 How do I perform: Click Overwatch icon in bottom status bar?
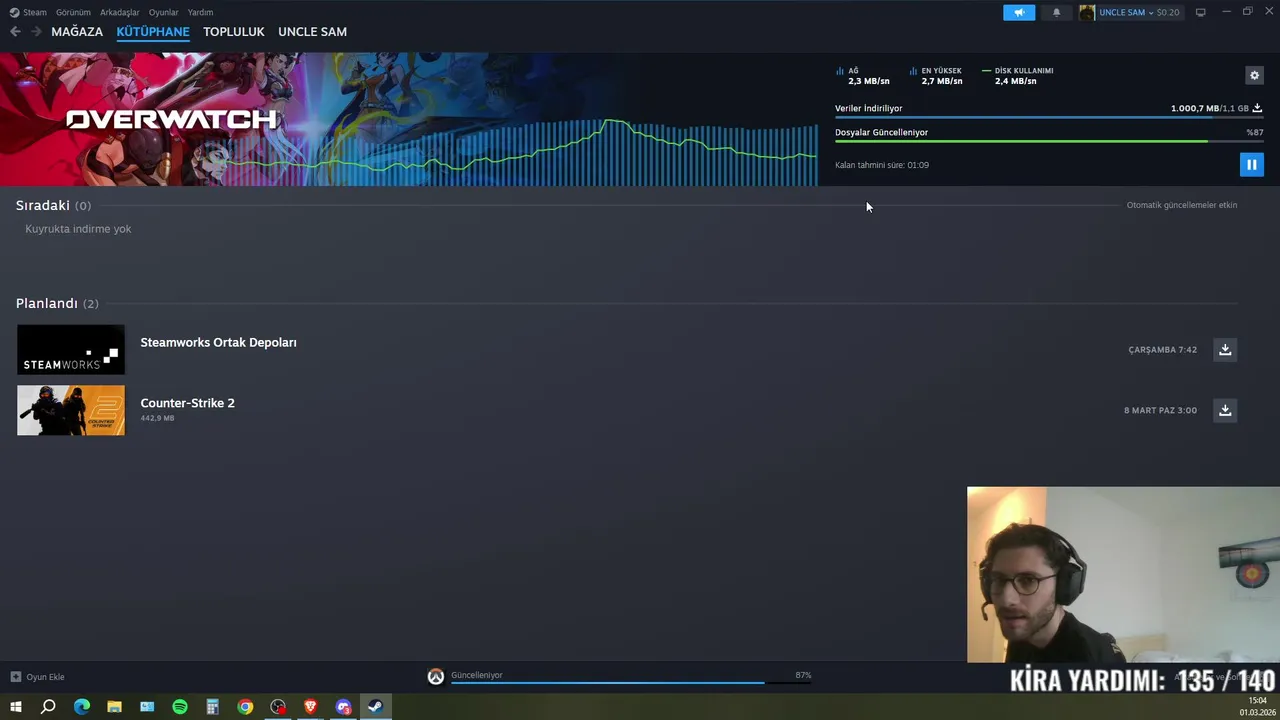435,677
